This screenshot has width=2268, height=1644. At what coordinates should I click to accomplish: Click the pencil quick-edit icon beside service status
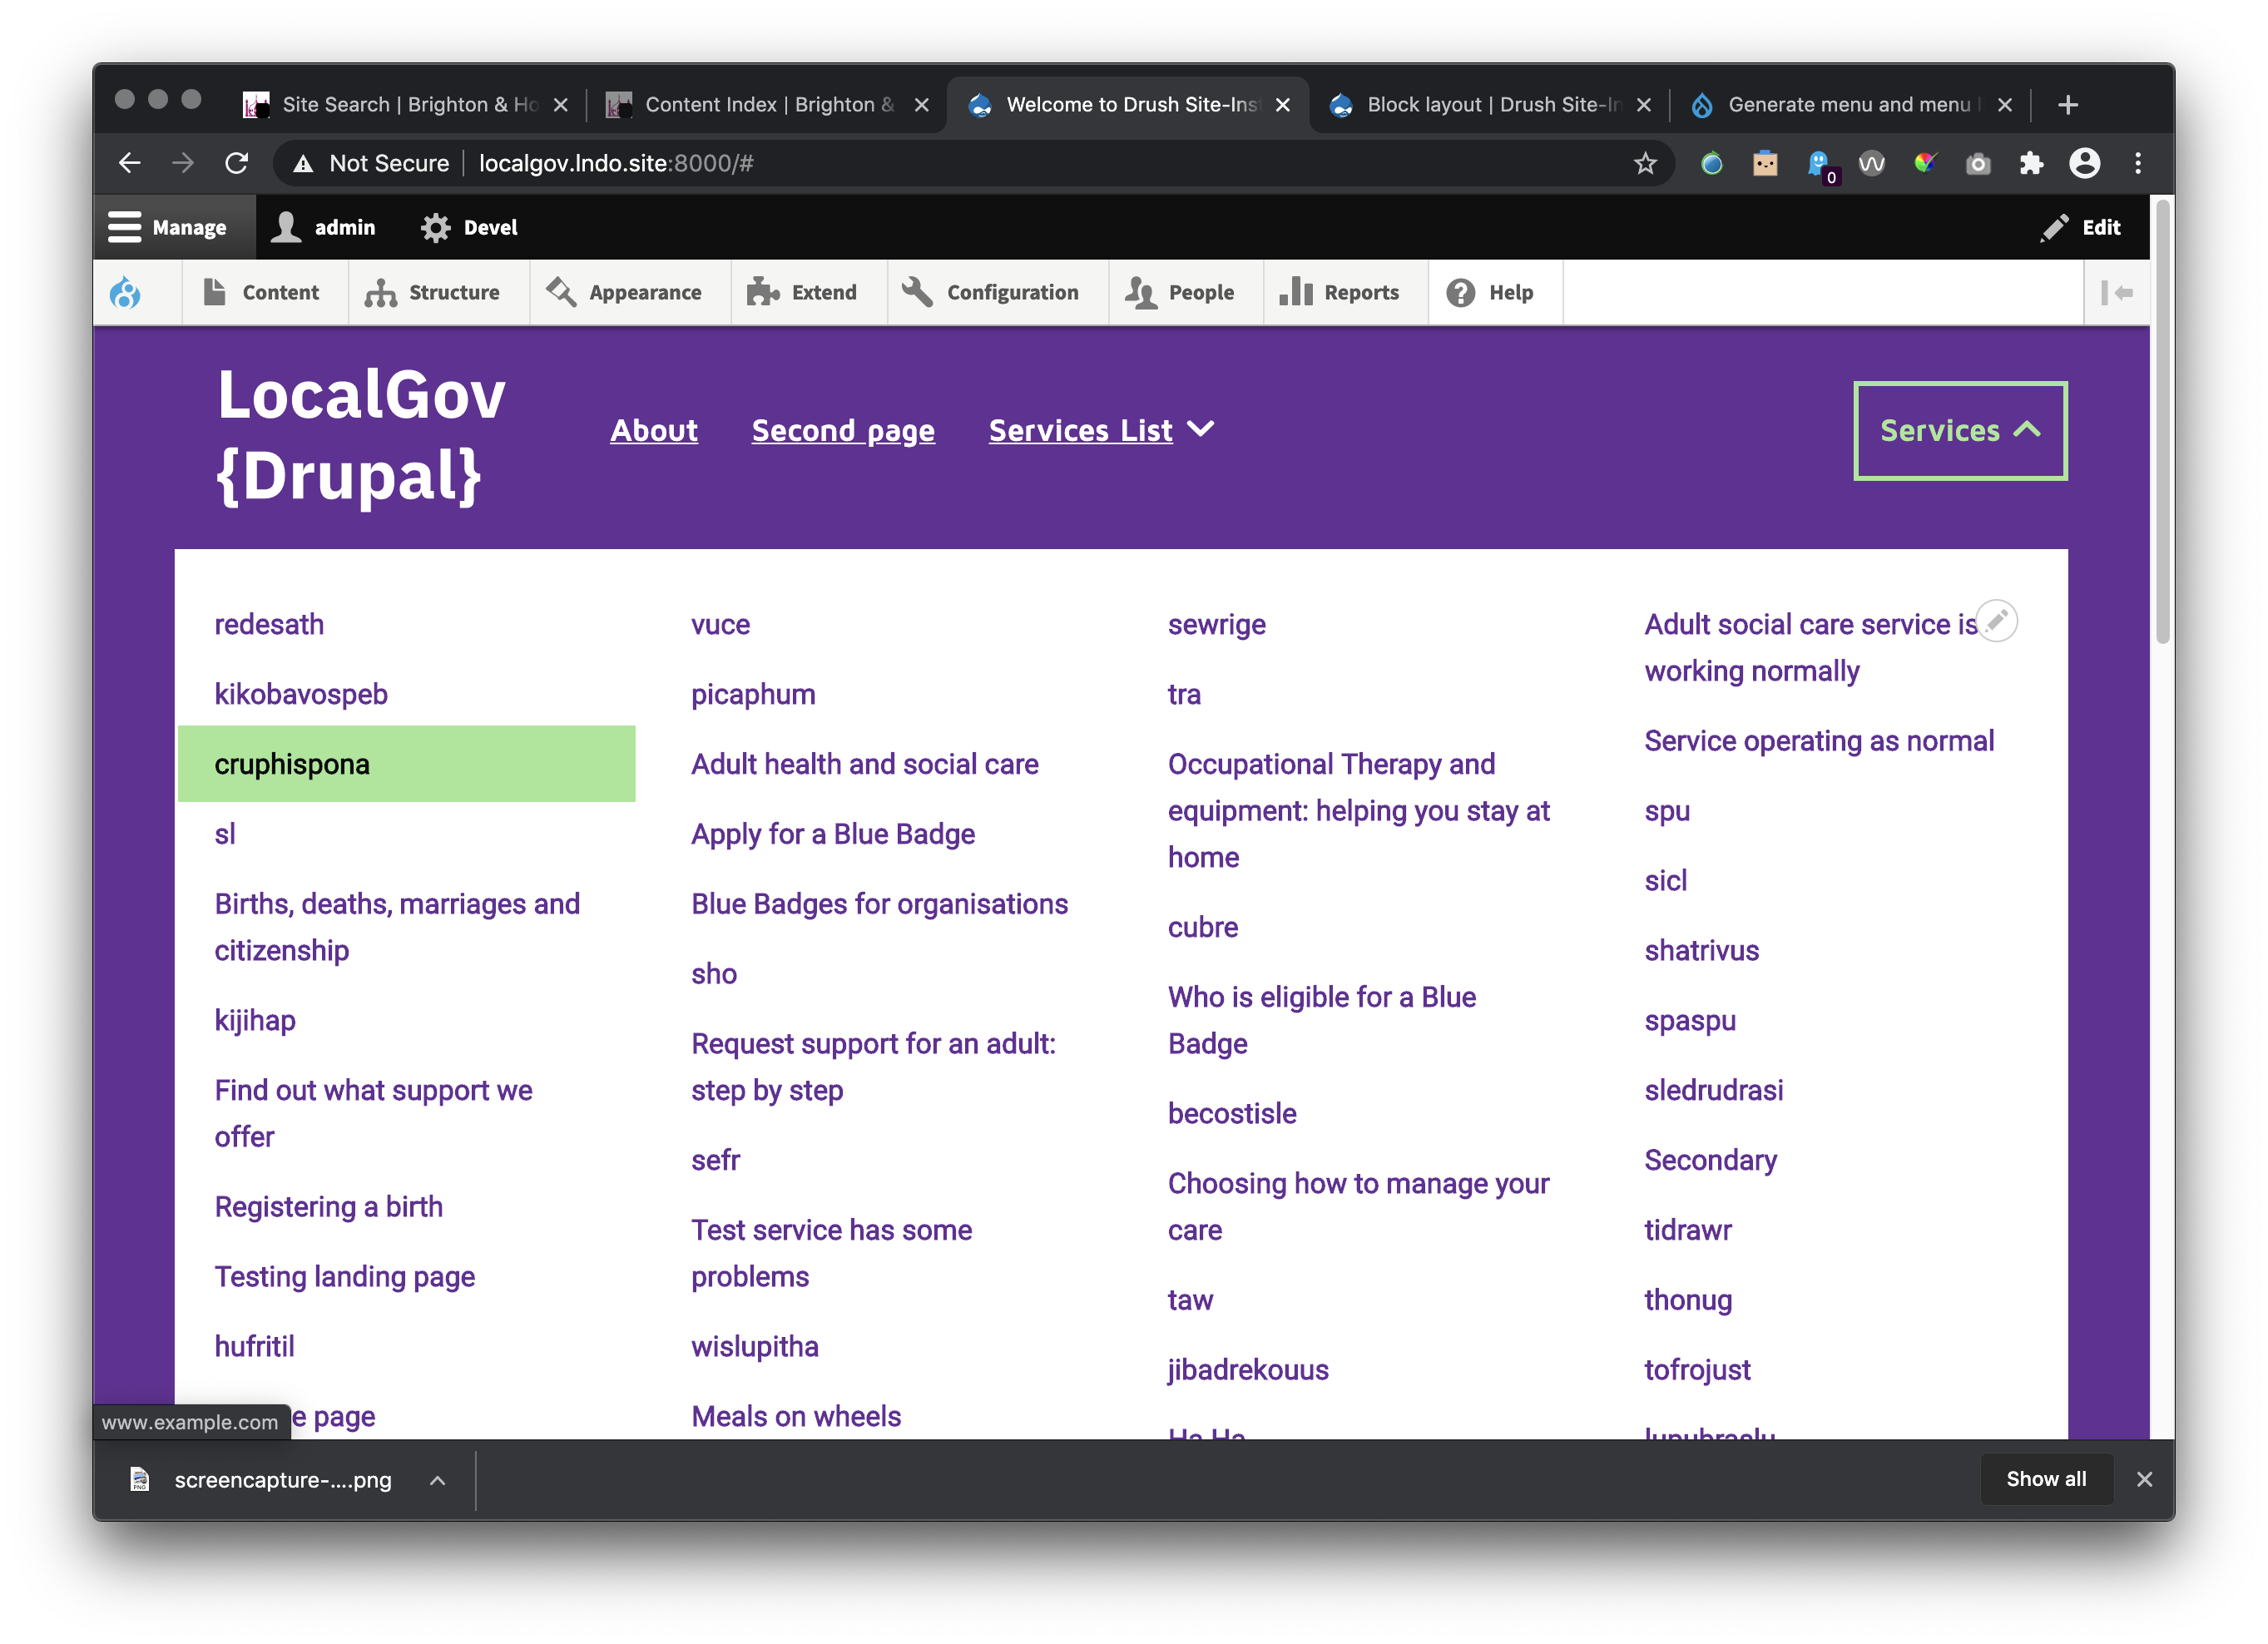pos(1997,621)
